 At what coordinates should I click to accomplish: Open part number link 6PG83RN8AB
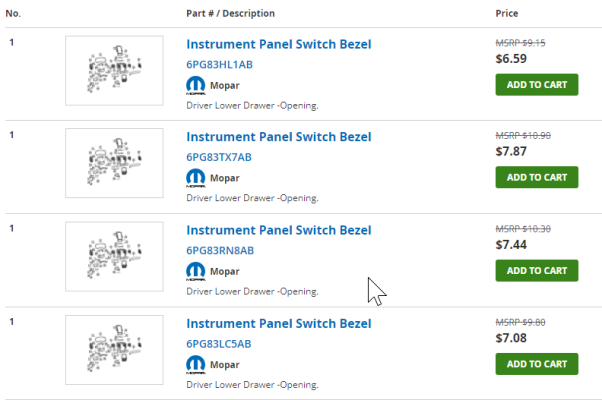(220, 250)
